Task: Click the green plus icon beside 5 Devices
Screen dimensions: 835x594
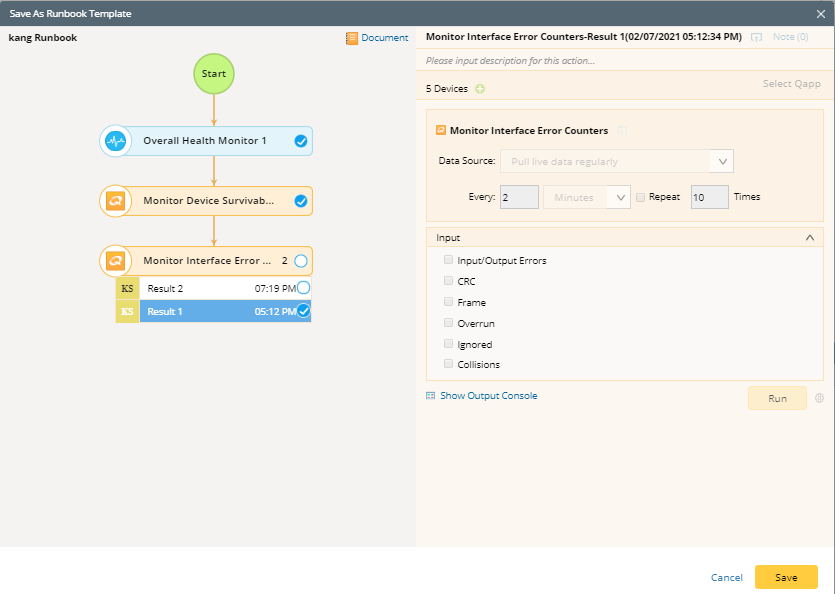Action: click(480, 88)
